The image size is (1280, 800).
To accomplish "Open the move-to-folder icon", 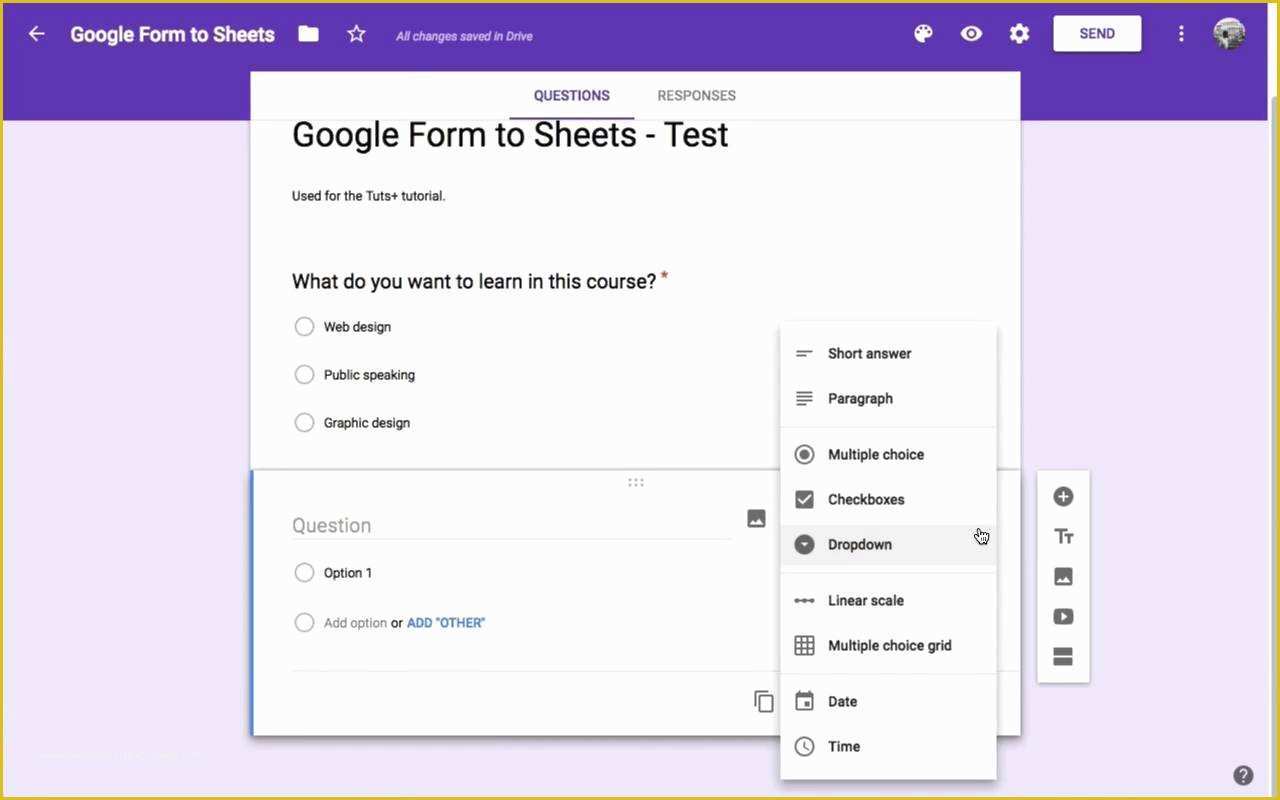I will pos(308,34).
